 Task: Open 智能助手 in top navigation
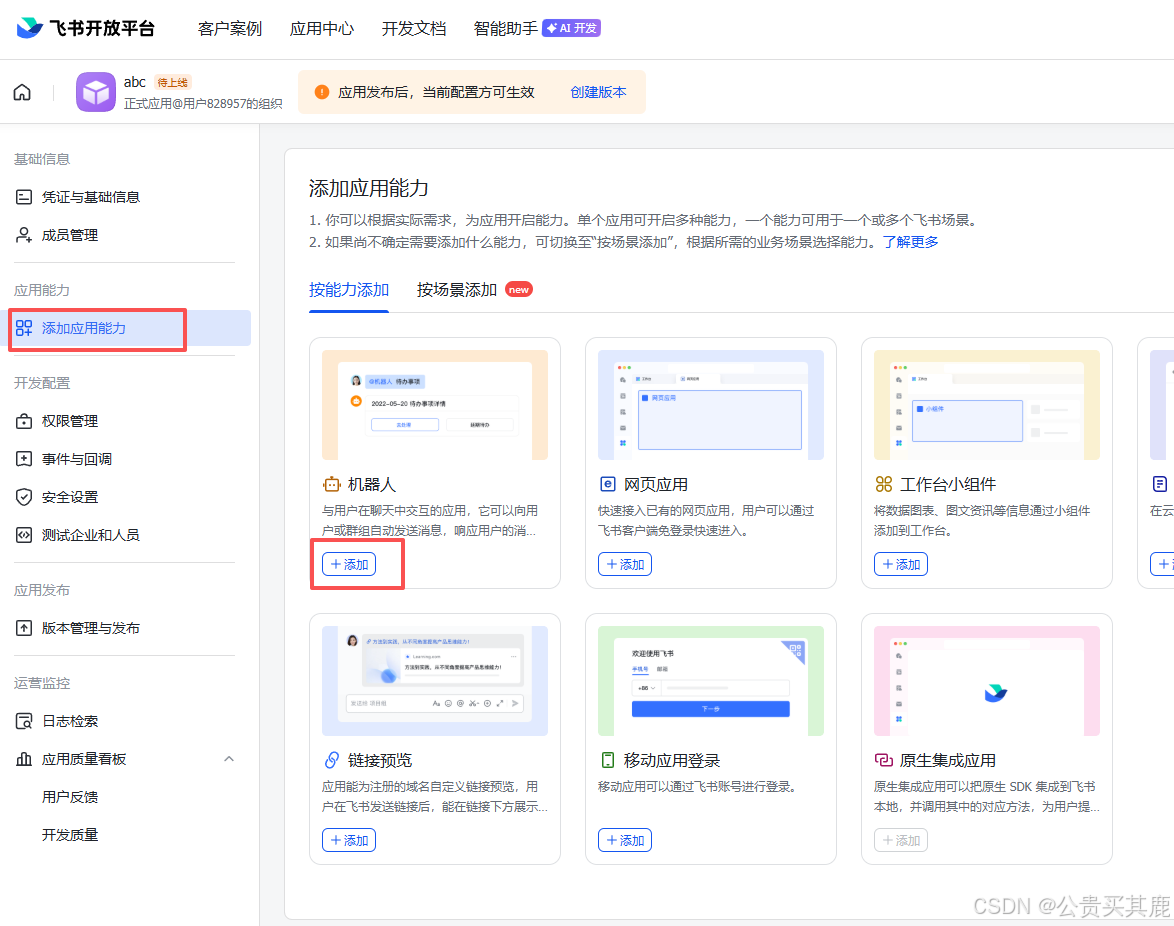click(505, 28)
